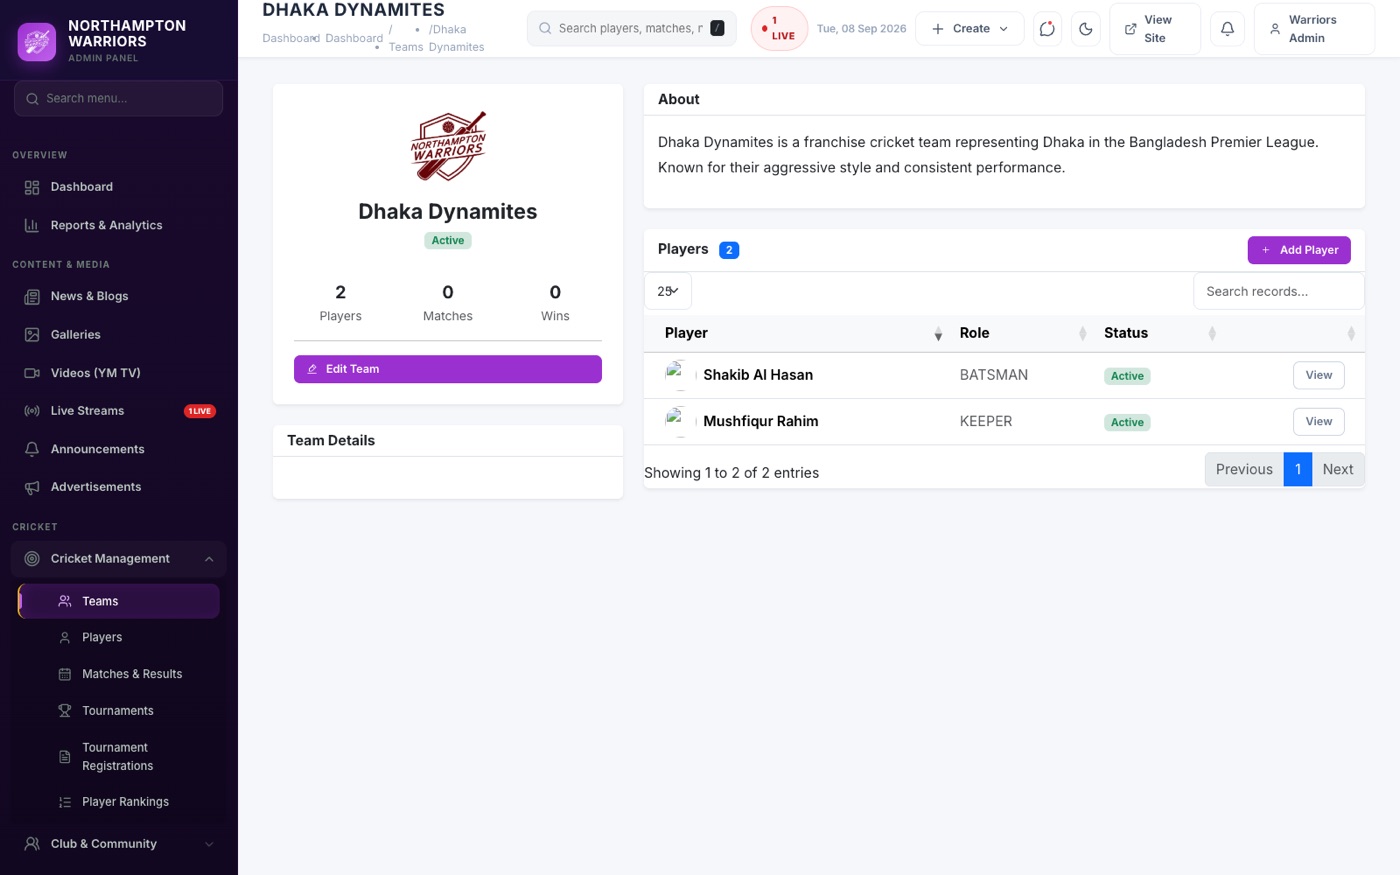This screenshot has height=875, width=1400.
Task: Click the Northampton Warriors sidebar logo icon
Action: [37, 42]
